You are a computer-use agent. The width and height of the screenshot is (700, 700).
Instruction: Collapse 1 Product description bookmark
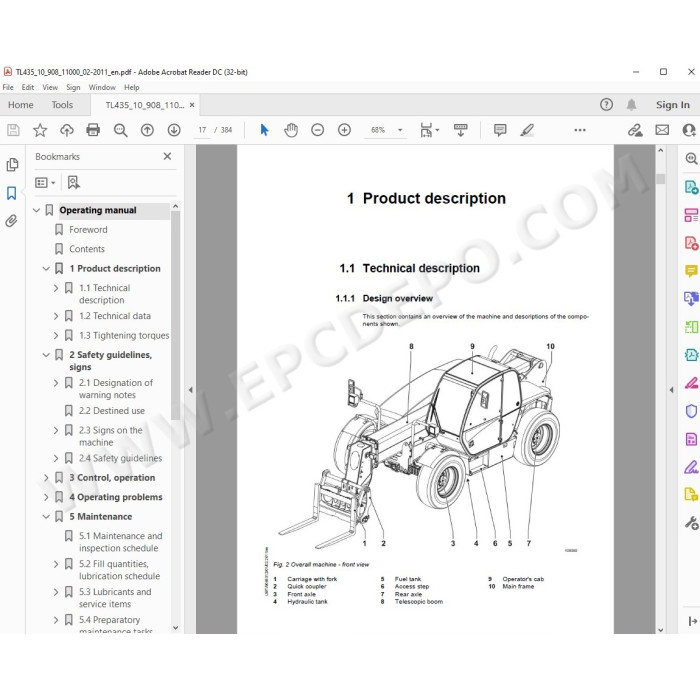click(46, 268)
